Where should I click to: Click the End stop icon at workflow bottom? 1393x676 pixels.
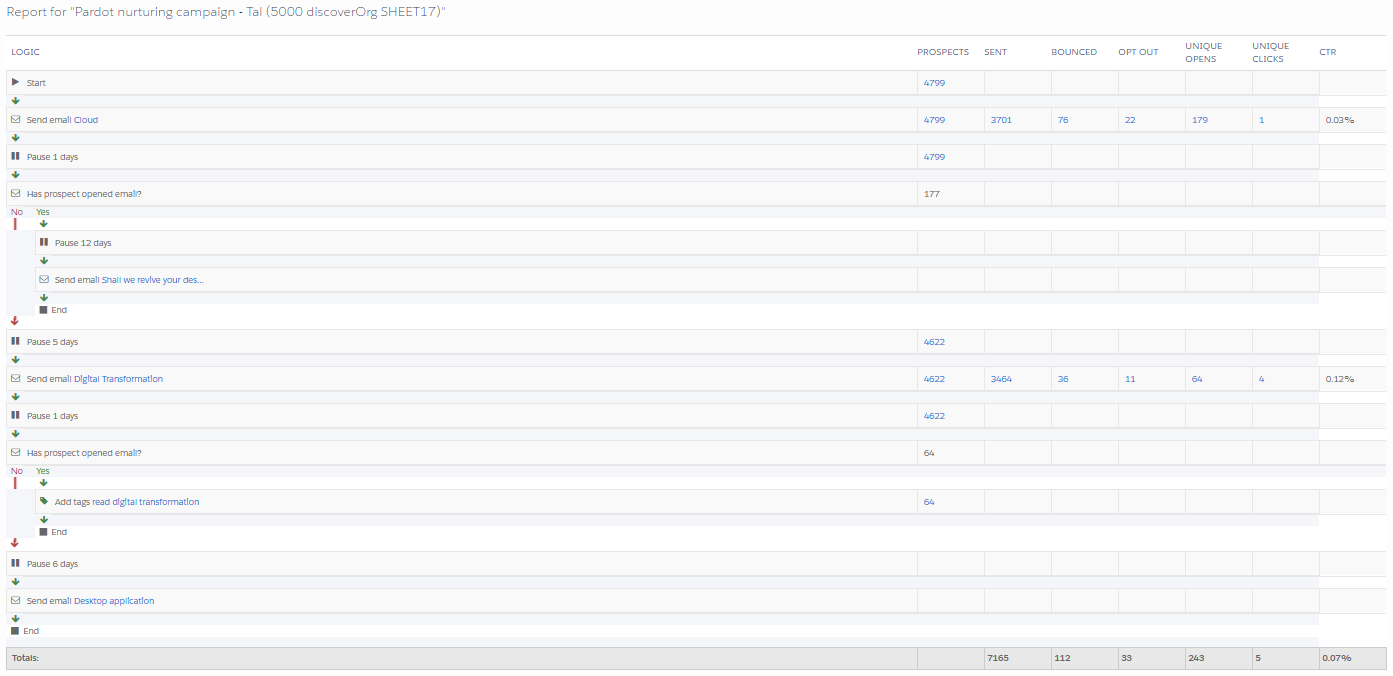coord(15,630)
